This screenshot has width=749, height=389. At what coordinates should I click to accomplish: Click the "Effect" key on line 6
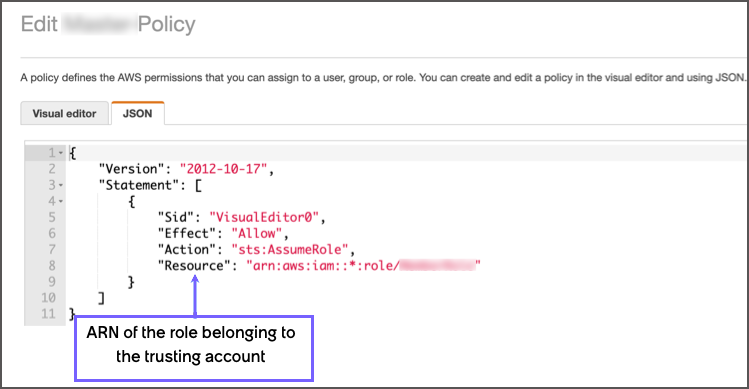(x=187, y=233)
